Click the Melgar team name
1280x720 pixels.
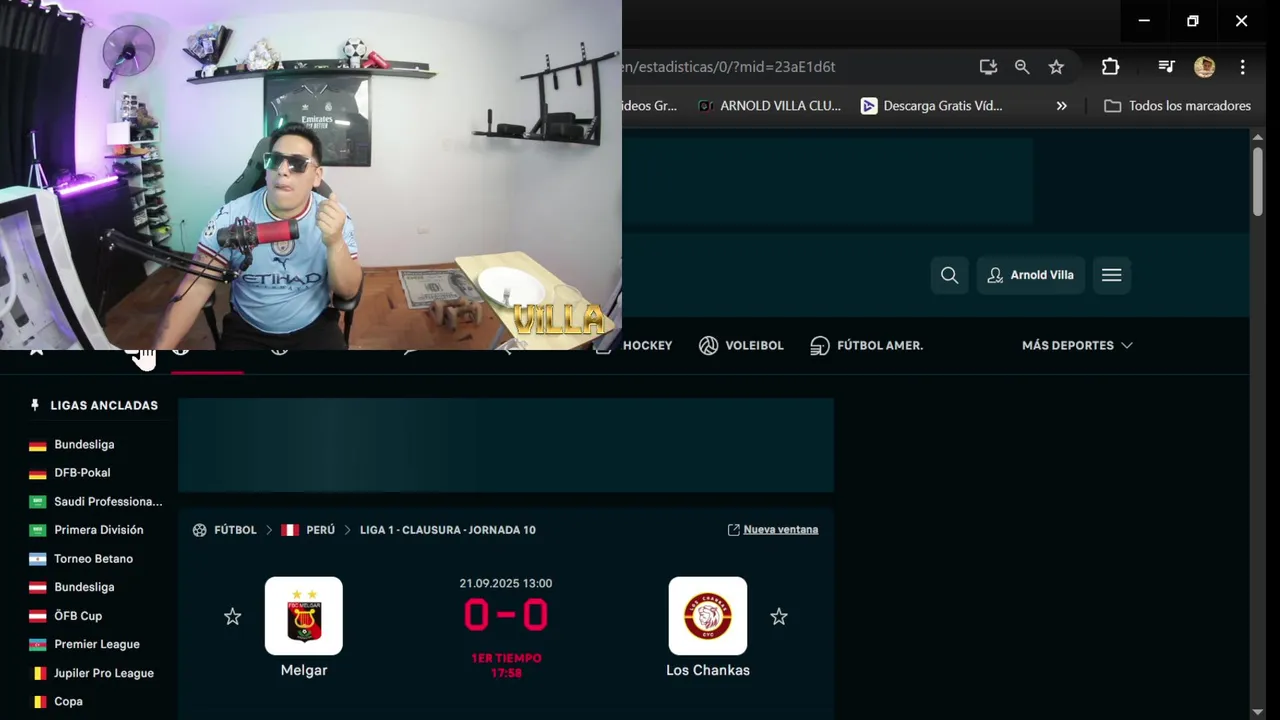pyautogui.click(x=304, y=670)
